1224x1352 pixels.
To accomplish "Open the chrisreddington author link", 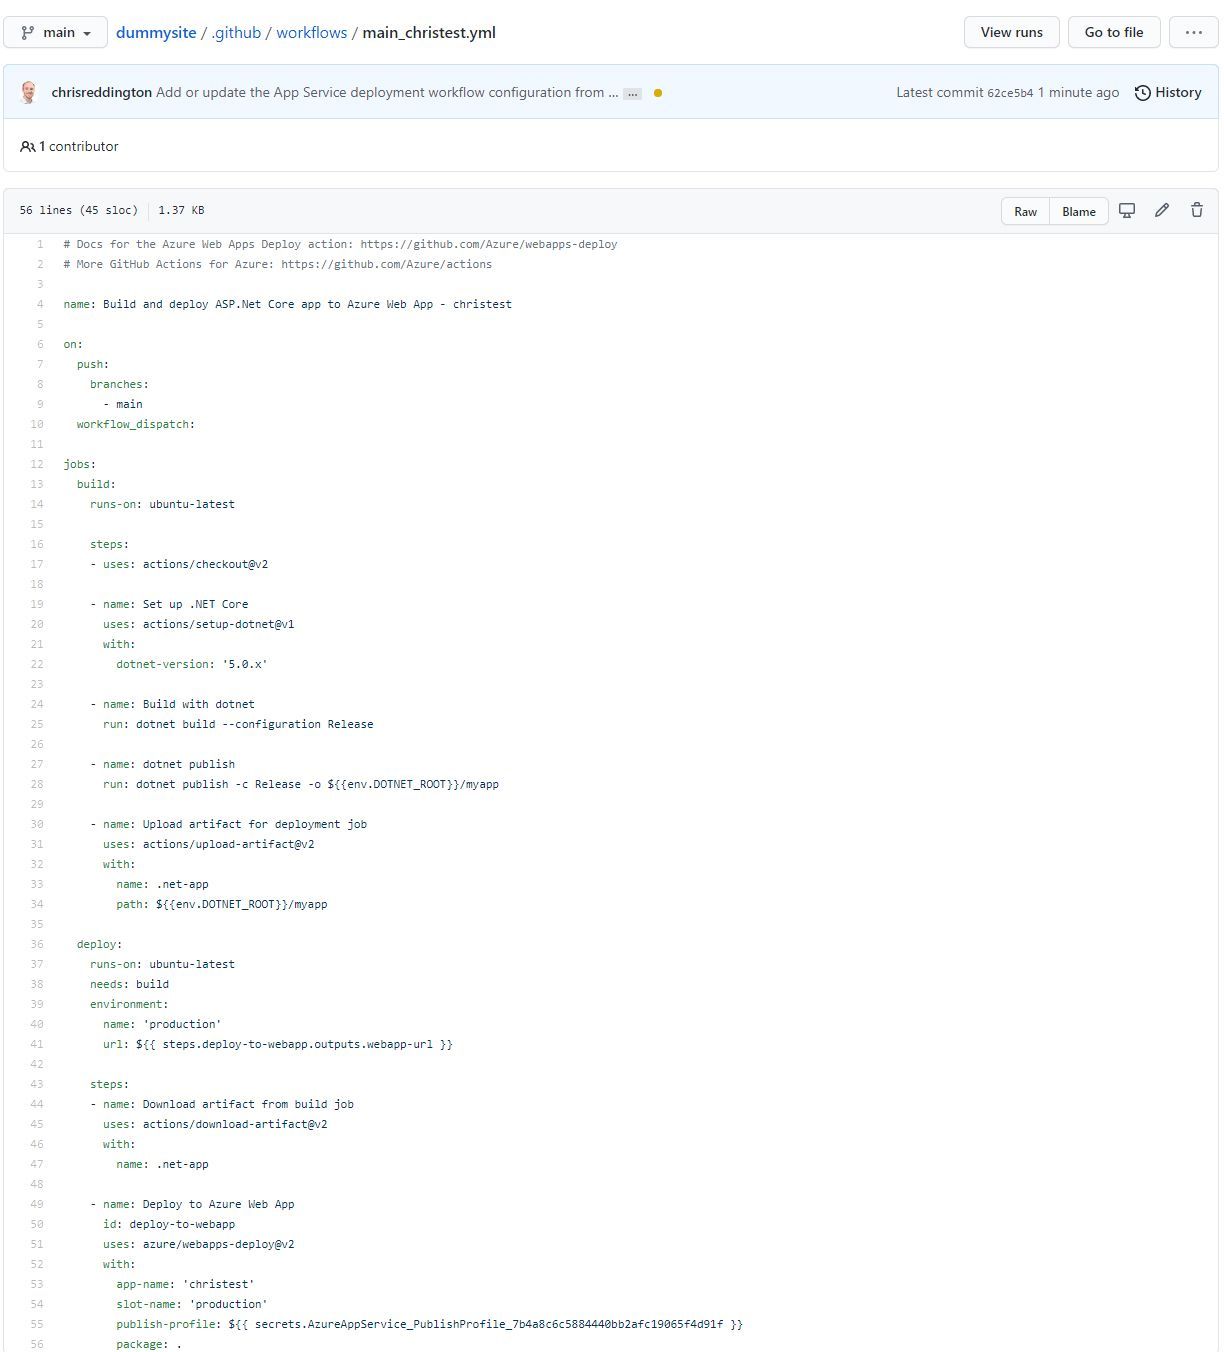I will coord(101,92).
